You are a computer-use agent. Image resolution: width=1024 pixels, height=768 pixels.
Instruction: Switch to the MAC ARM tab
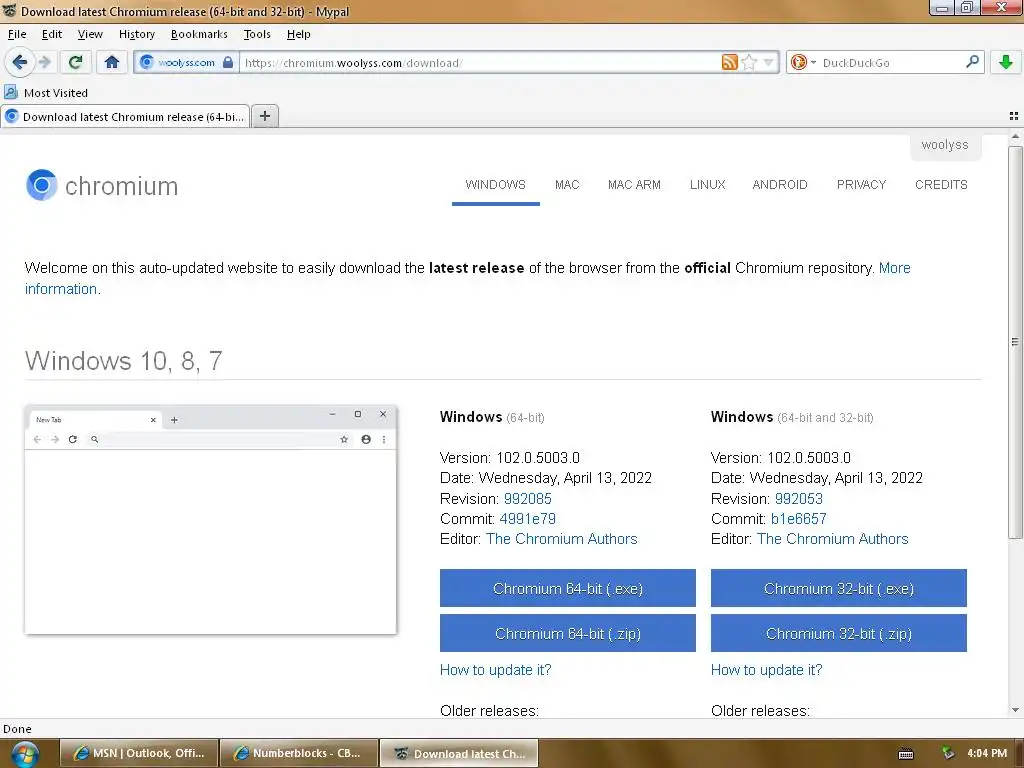(634, 185)
